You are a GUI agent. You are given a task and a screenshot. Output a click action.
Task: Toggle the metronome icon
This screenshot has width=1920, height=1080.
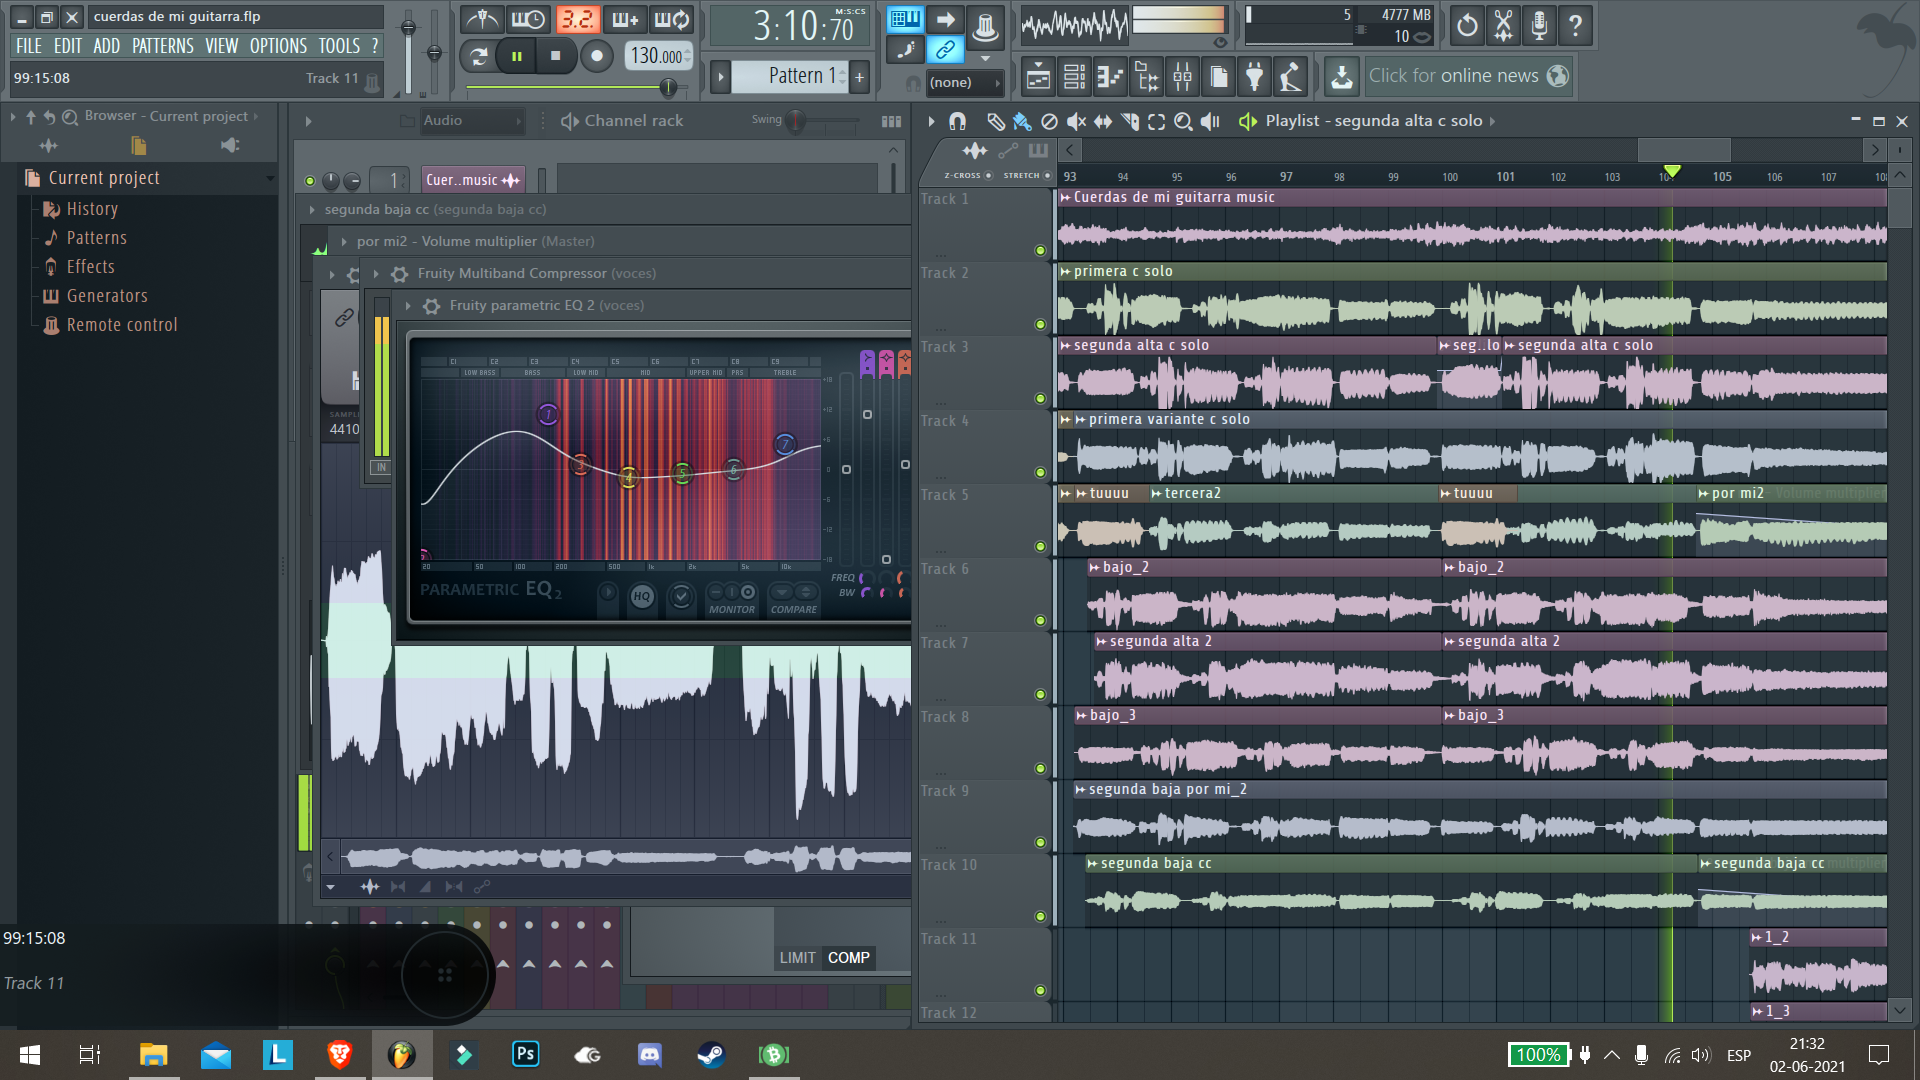pos(482,19)
